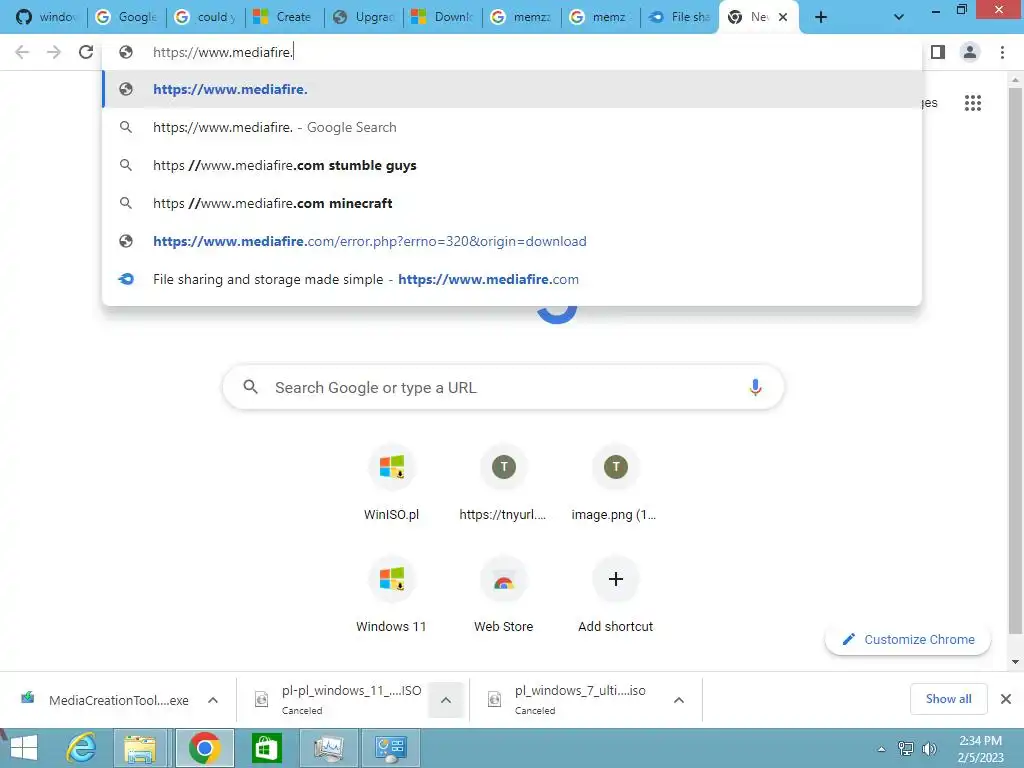Click the Customize Chrome button

coord(908,639)
